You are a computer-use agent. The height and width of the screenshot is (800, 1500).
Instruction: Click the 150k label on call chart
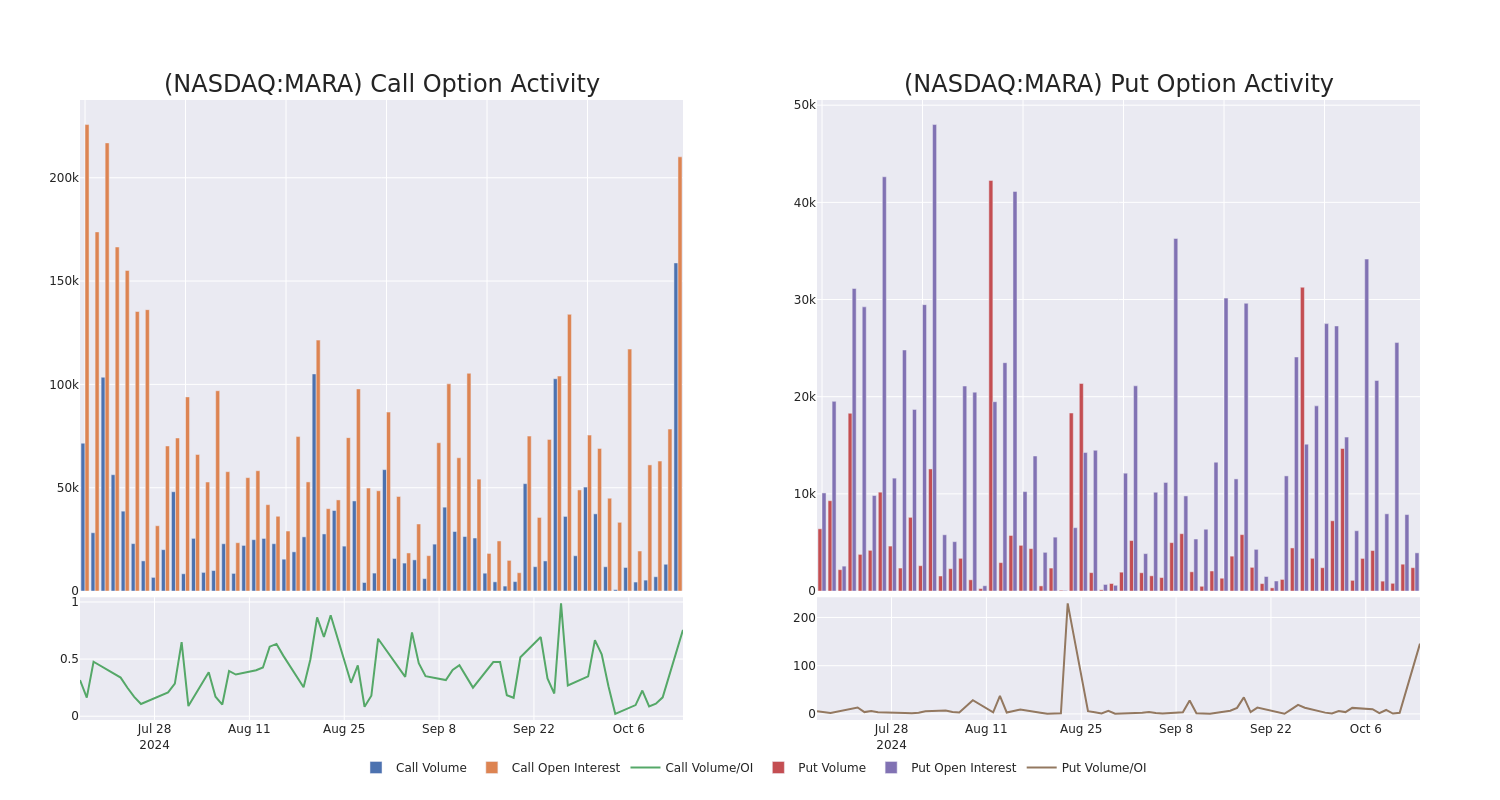pyautogui.click(x=64, y=281)
